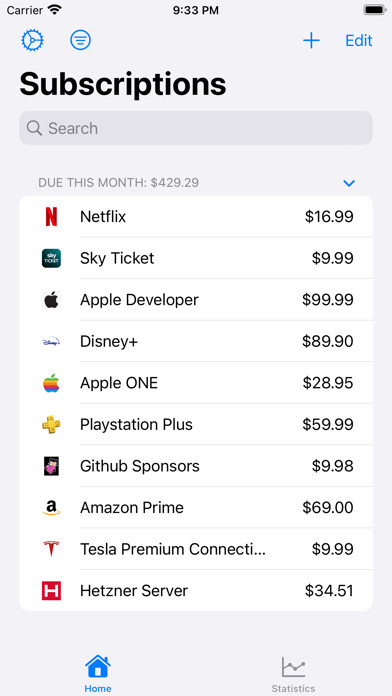Open Github Sponsors entry
This screenshot has width=392, height=696.
point(196,466)
